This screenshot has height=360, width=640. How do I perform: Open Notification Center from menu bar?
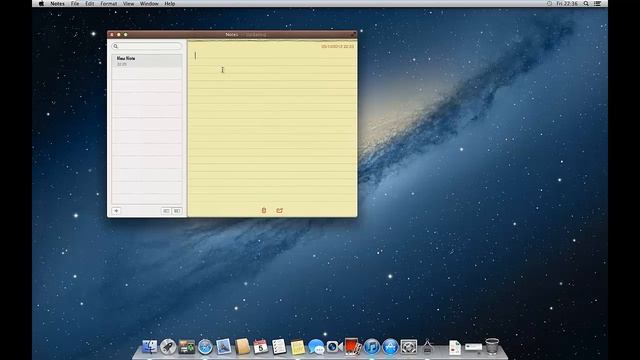(x=598, y=3)
